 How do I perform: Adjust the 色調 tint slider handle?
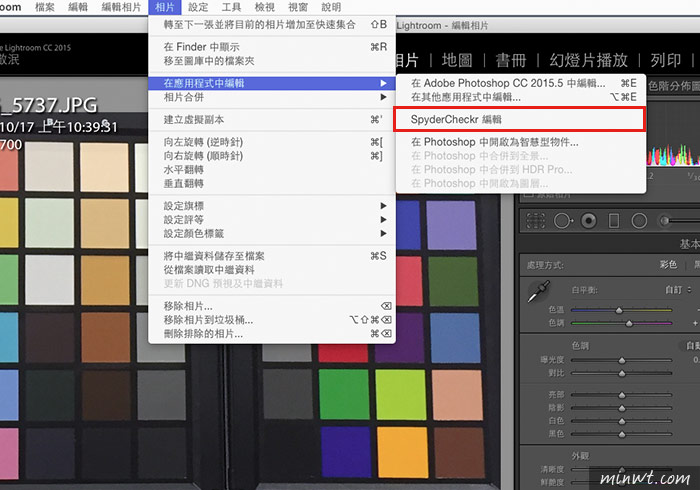629,323
